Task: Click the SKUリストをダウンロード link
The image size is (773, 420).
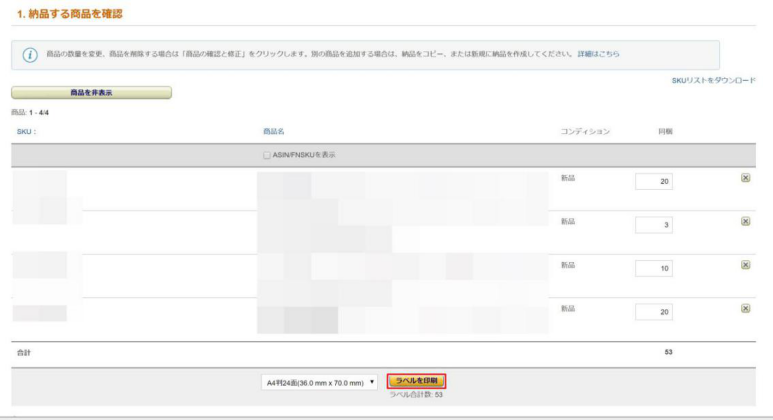Action: (x=713, y=80)
